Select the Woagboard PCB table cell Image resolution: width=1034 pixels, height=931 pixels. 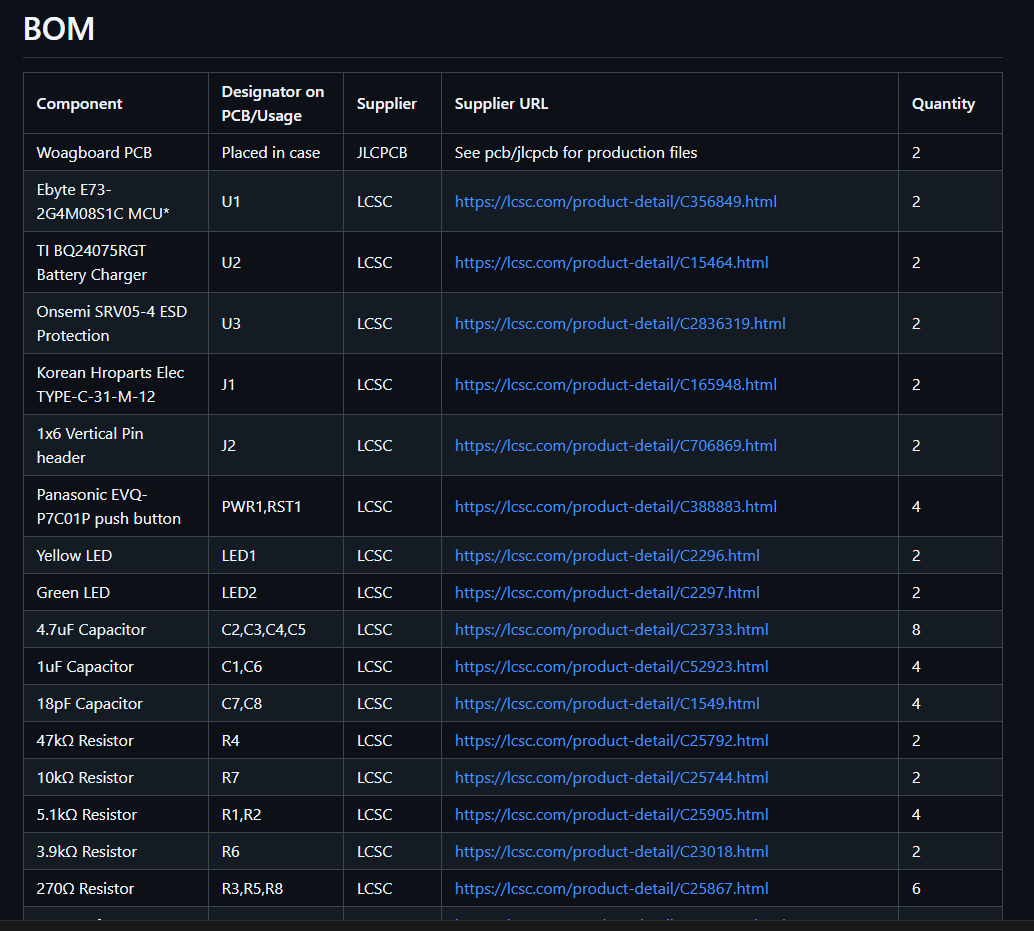(x=94, y=153)
